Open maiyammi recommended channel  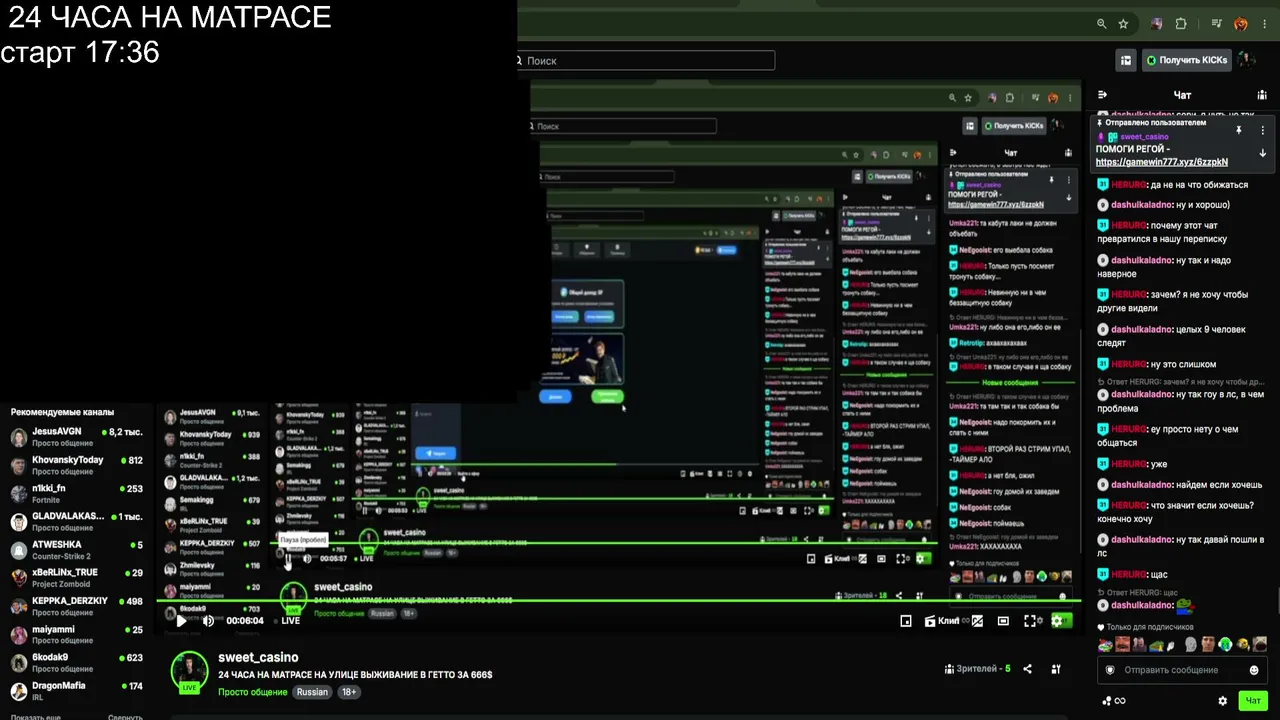76,634
